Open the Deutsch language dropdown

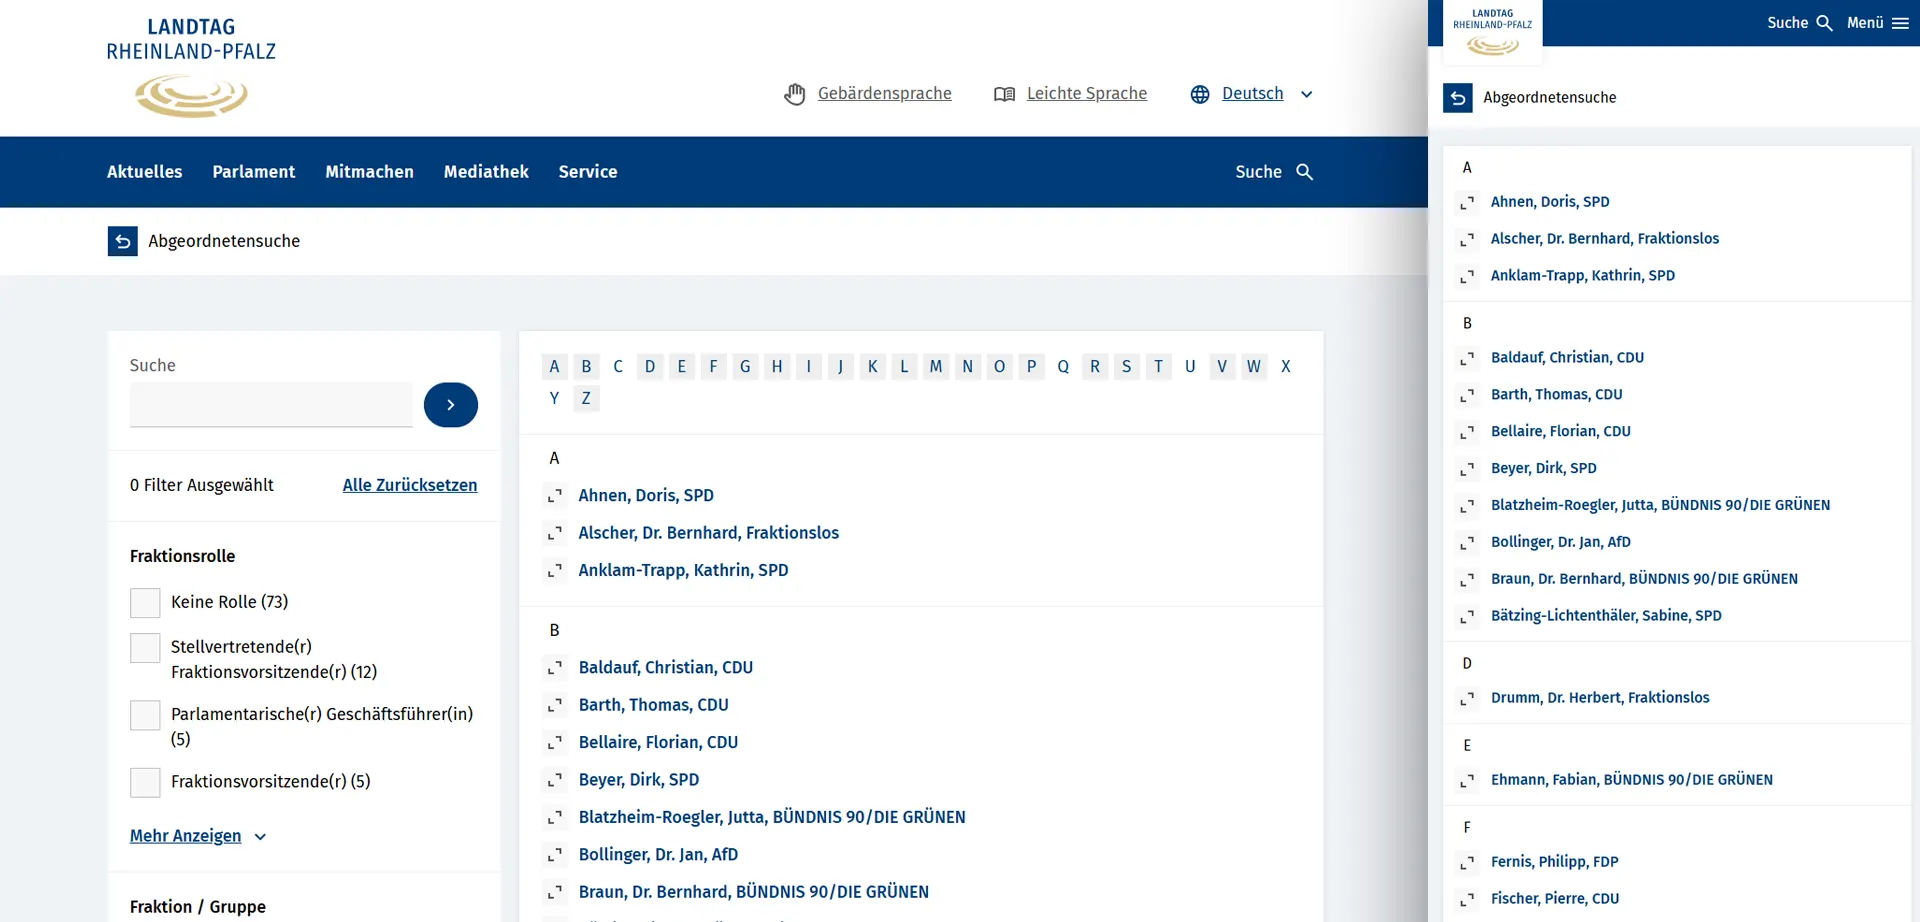click(x=1306, y=94)
